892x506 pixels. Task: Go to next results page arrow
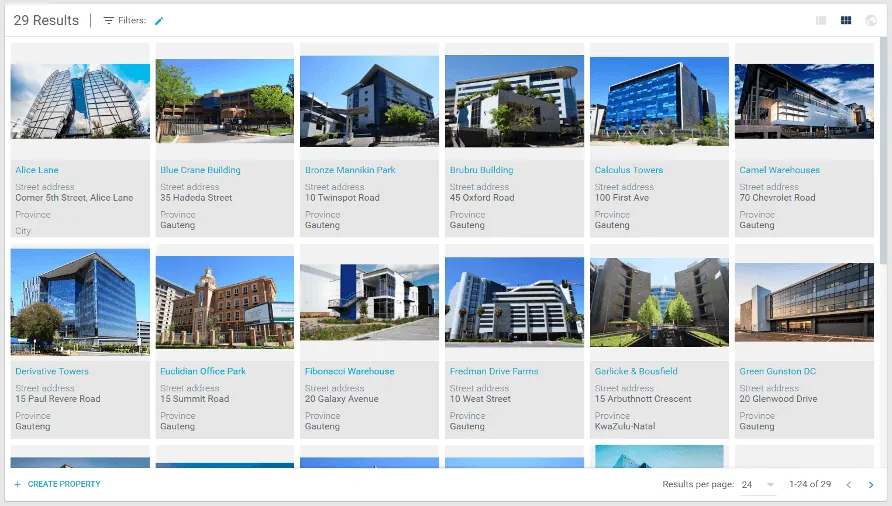pos(870,484)
